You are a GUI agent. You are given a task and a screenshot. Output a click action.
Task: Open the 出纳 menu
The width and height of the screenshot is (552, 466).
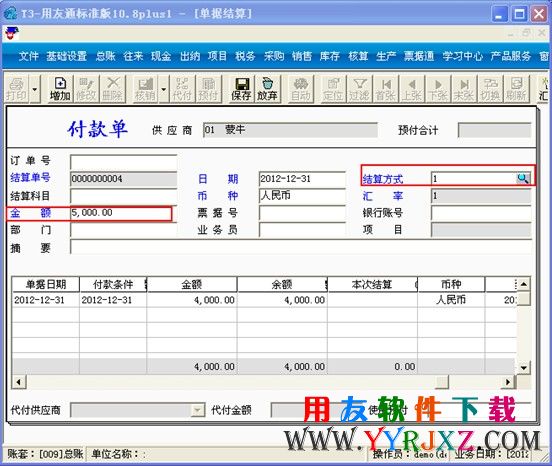point(190,56)
